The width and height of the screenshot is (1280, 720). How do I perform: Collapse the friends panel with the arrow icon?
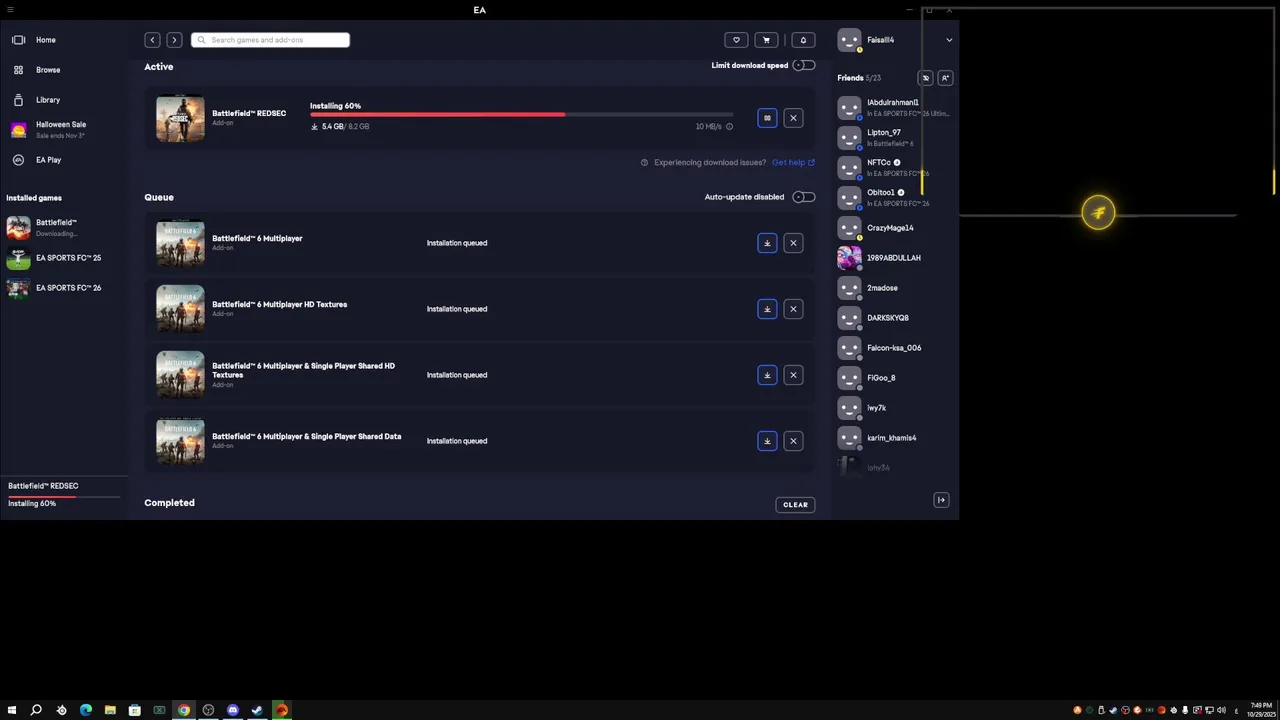click(x=941, y=500)
